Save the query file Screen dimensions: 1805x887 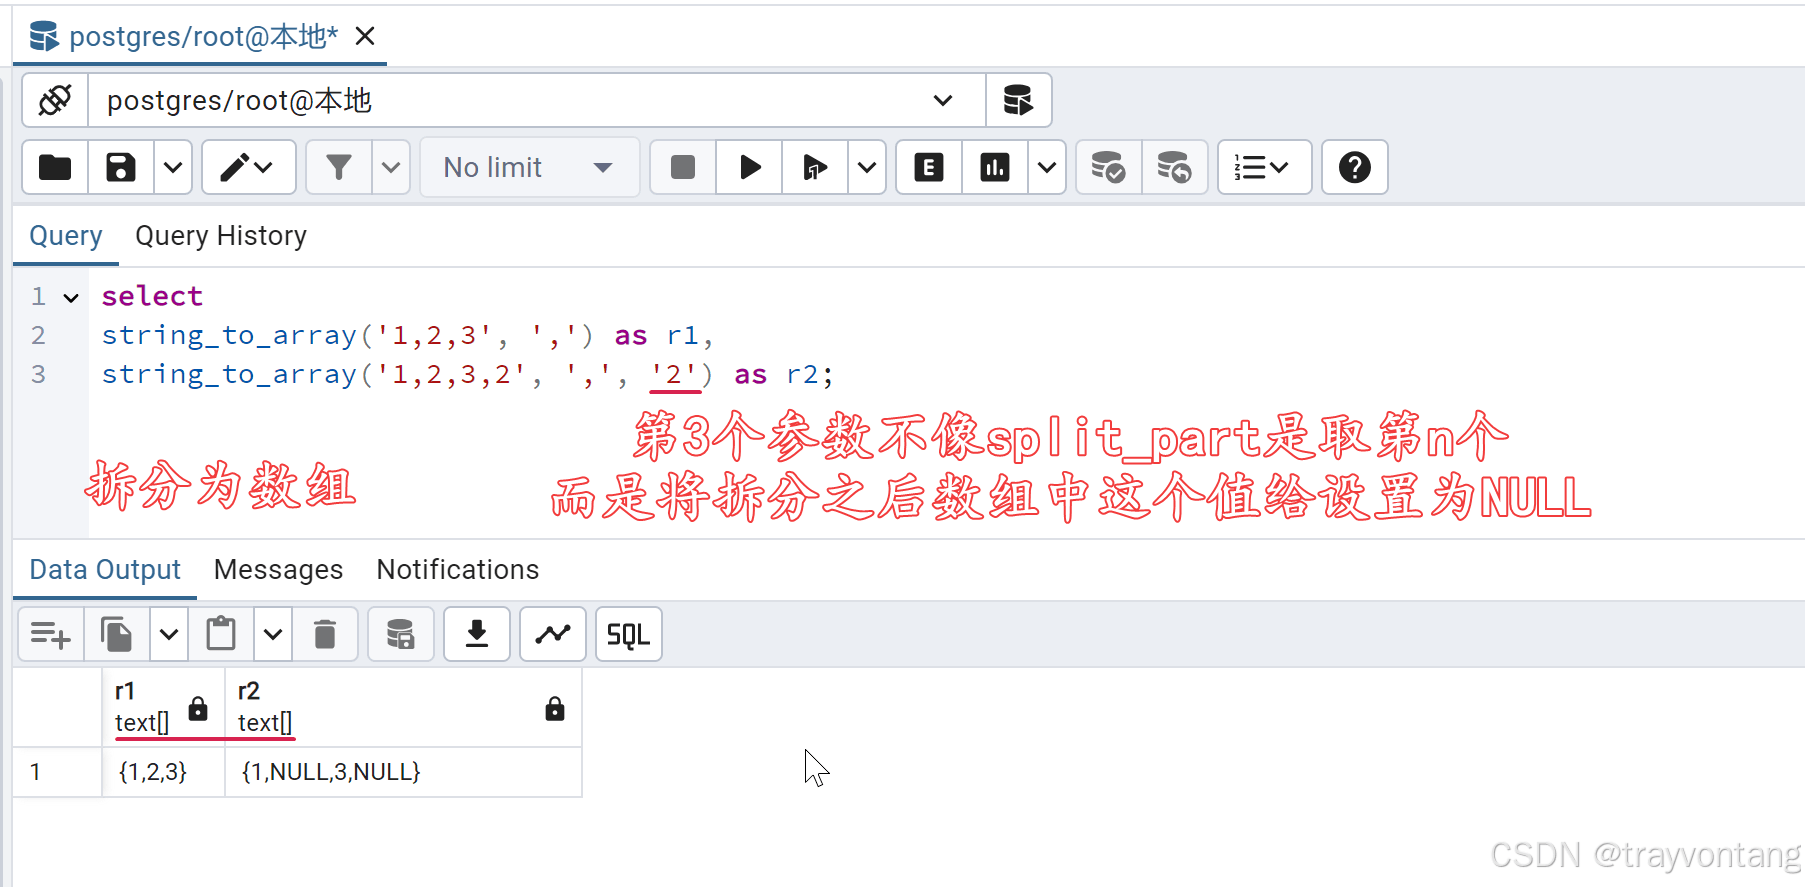(121, 167)
